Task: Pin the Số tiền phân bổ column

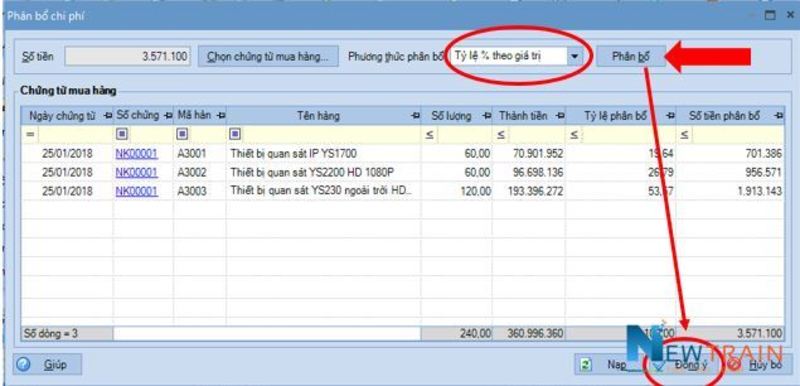Action: click(779, 116)
